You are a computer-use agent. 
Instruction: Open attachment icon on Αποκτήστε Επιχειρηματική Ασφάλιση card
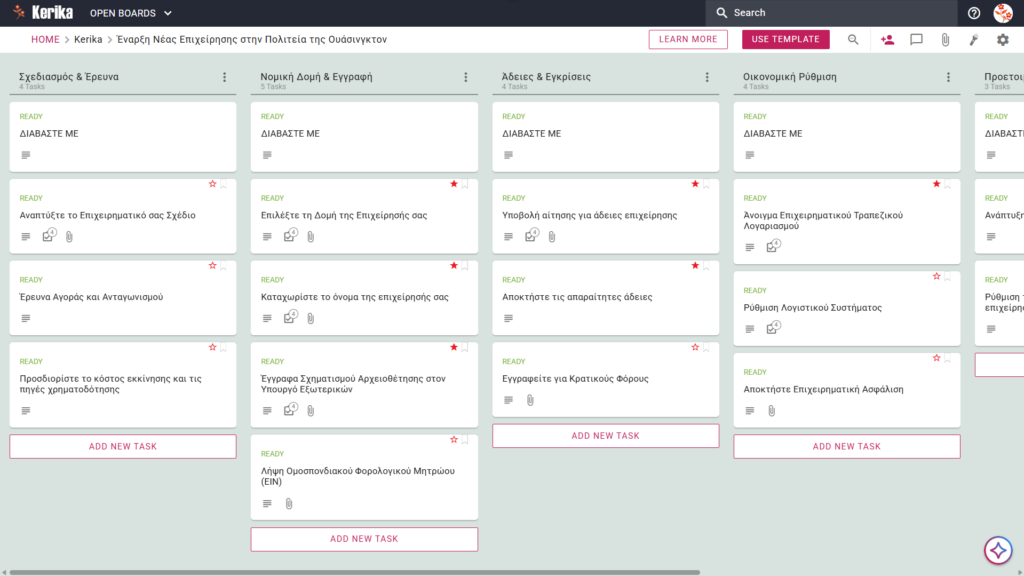pyautogui.click(x=771, y=411)
